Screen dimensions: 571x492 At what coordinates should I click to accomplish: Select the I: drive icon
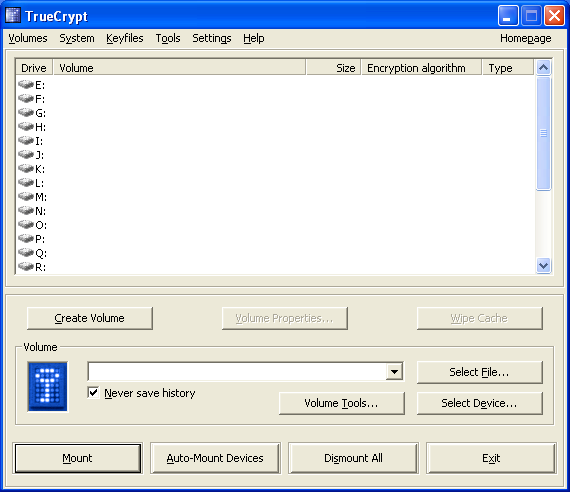(26, 140)
